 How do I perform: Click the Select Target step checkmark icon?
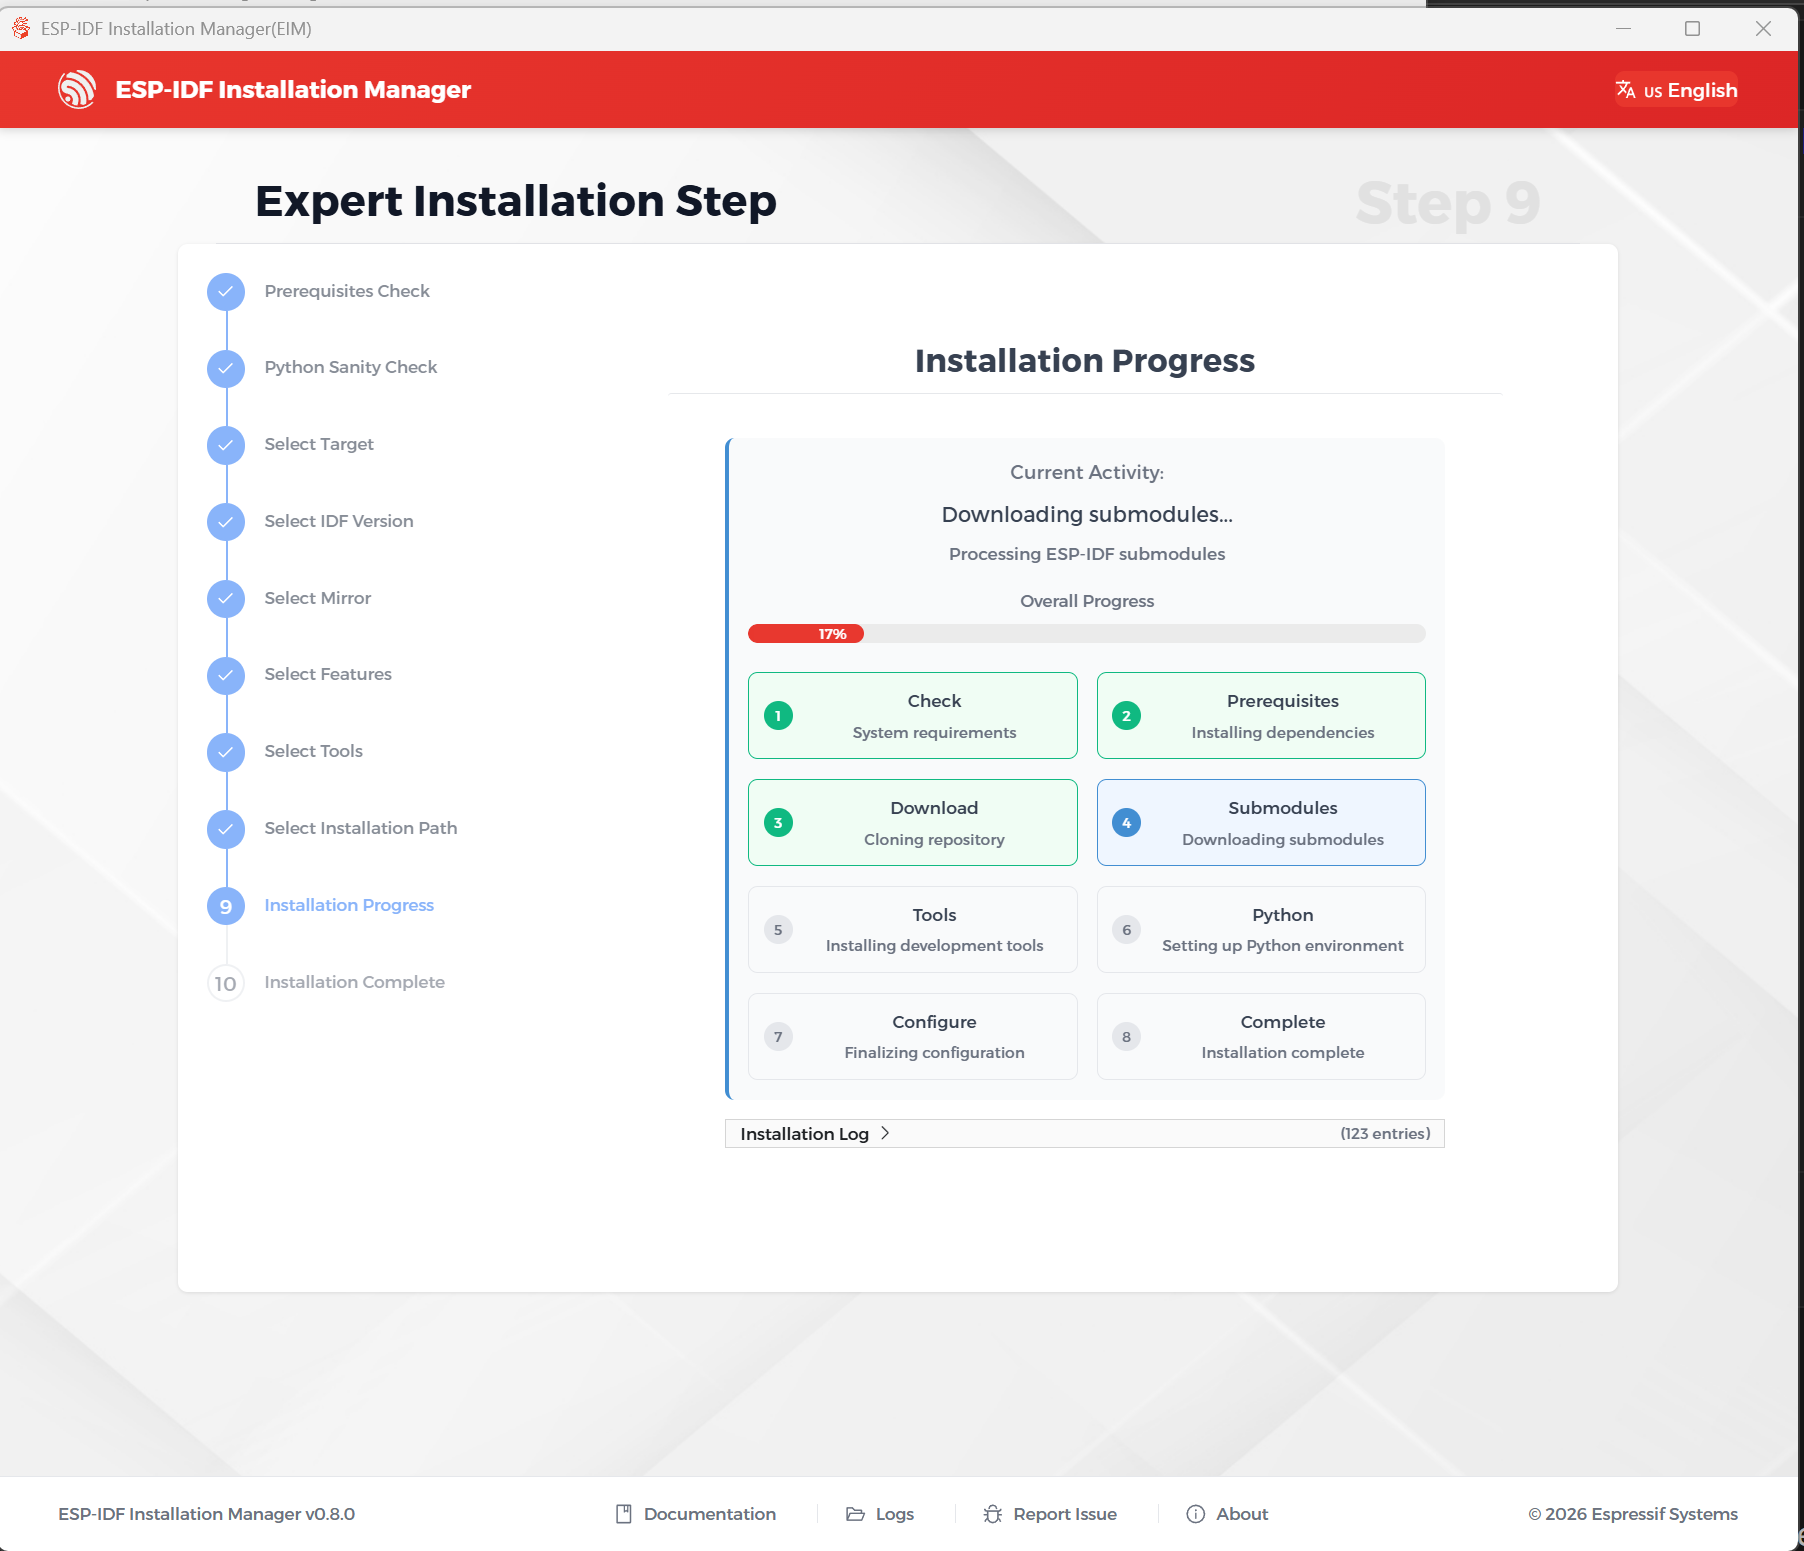click(226, 445)
